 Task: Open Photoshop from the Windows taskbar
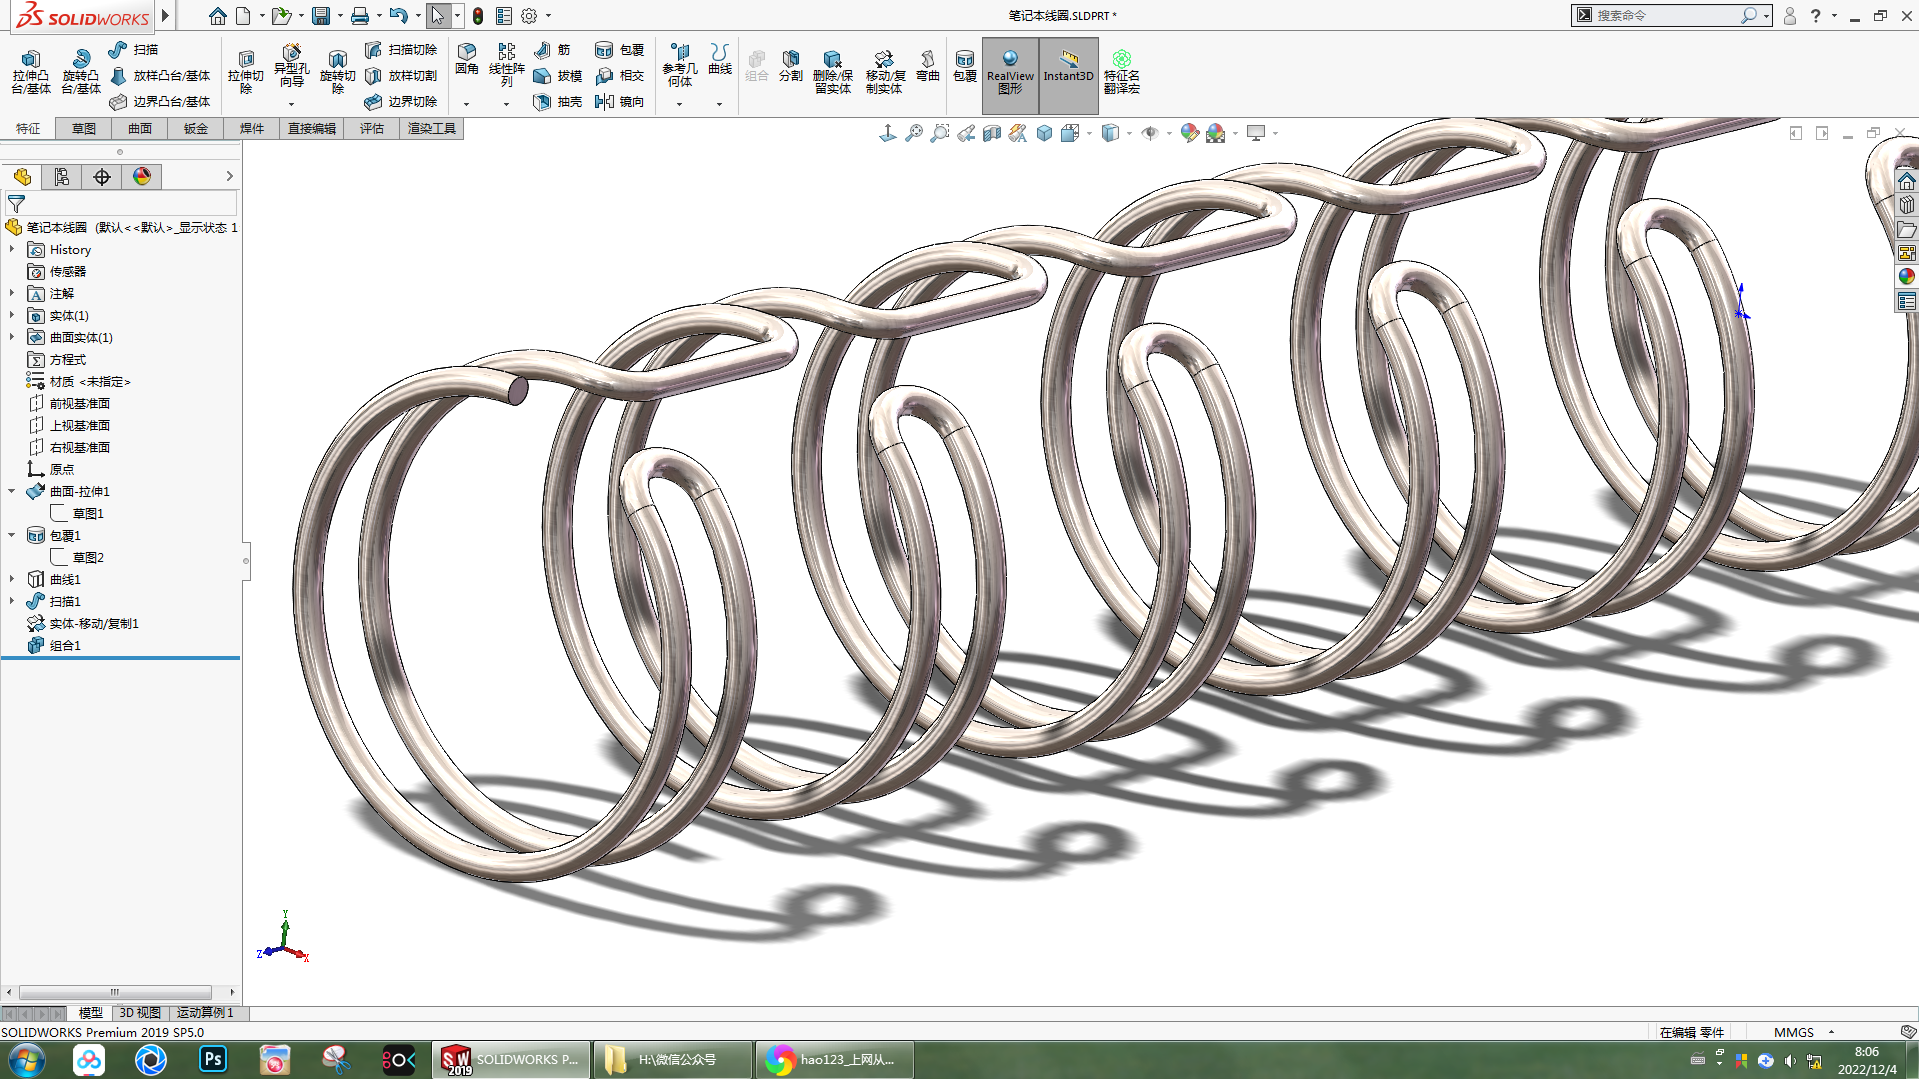(x=213, y=1059)
